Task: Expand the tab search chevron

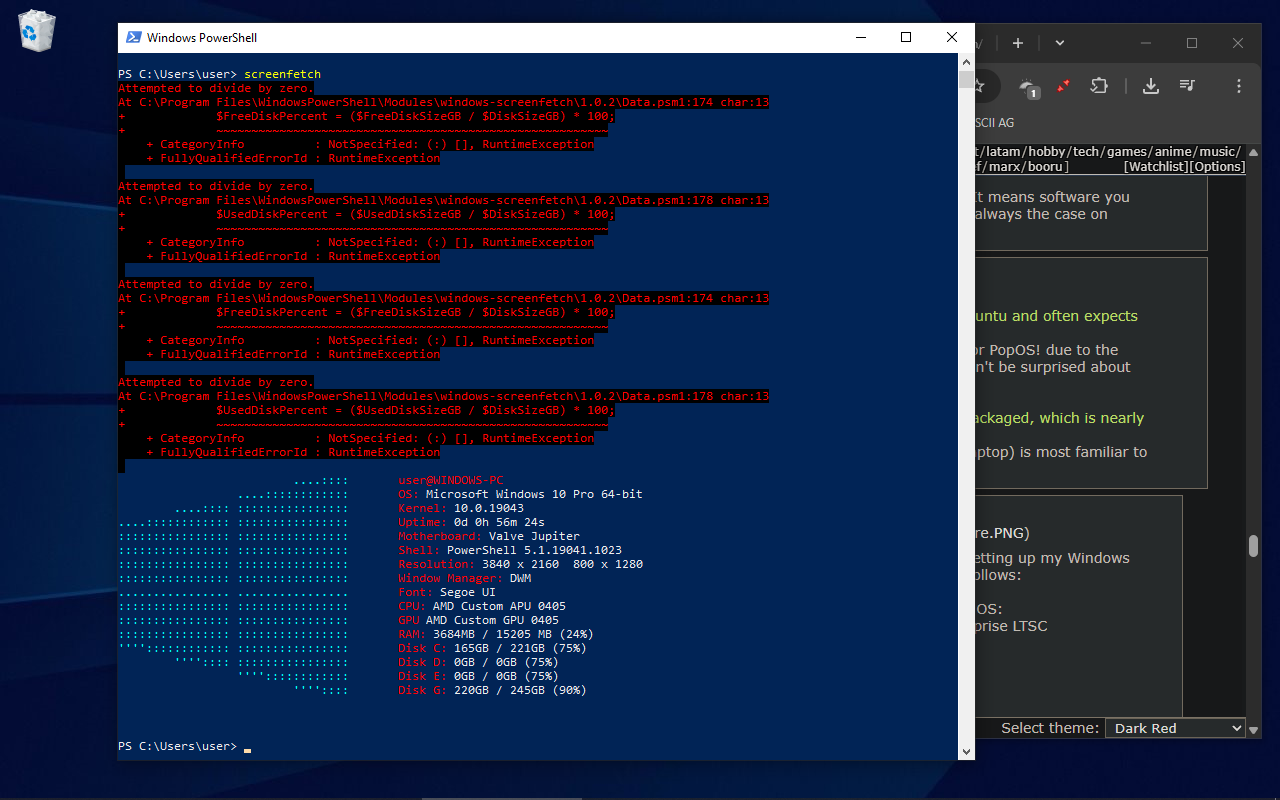Action: 1059,43
